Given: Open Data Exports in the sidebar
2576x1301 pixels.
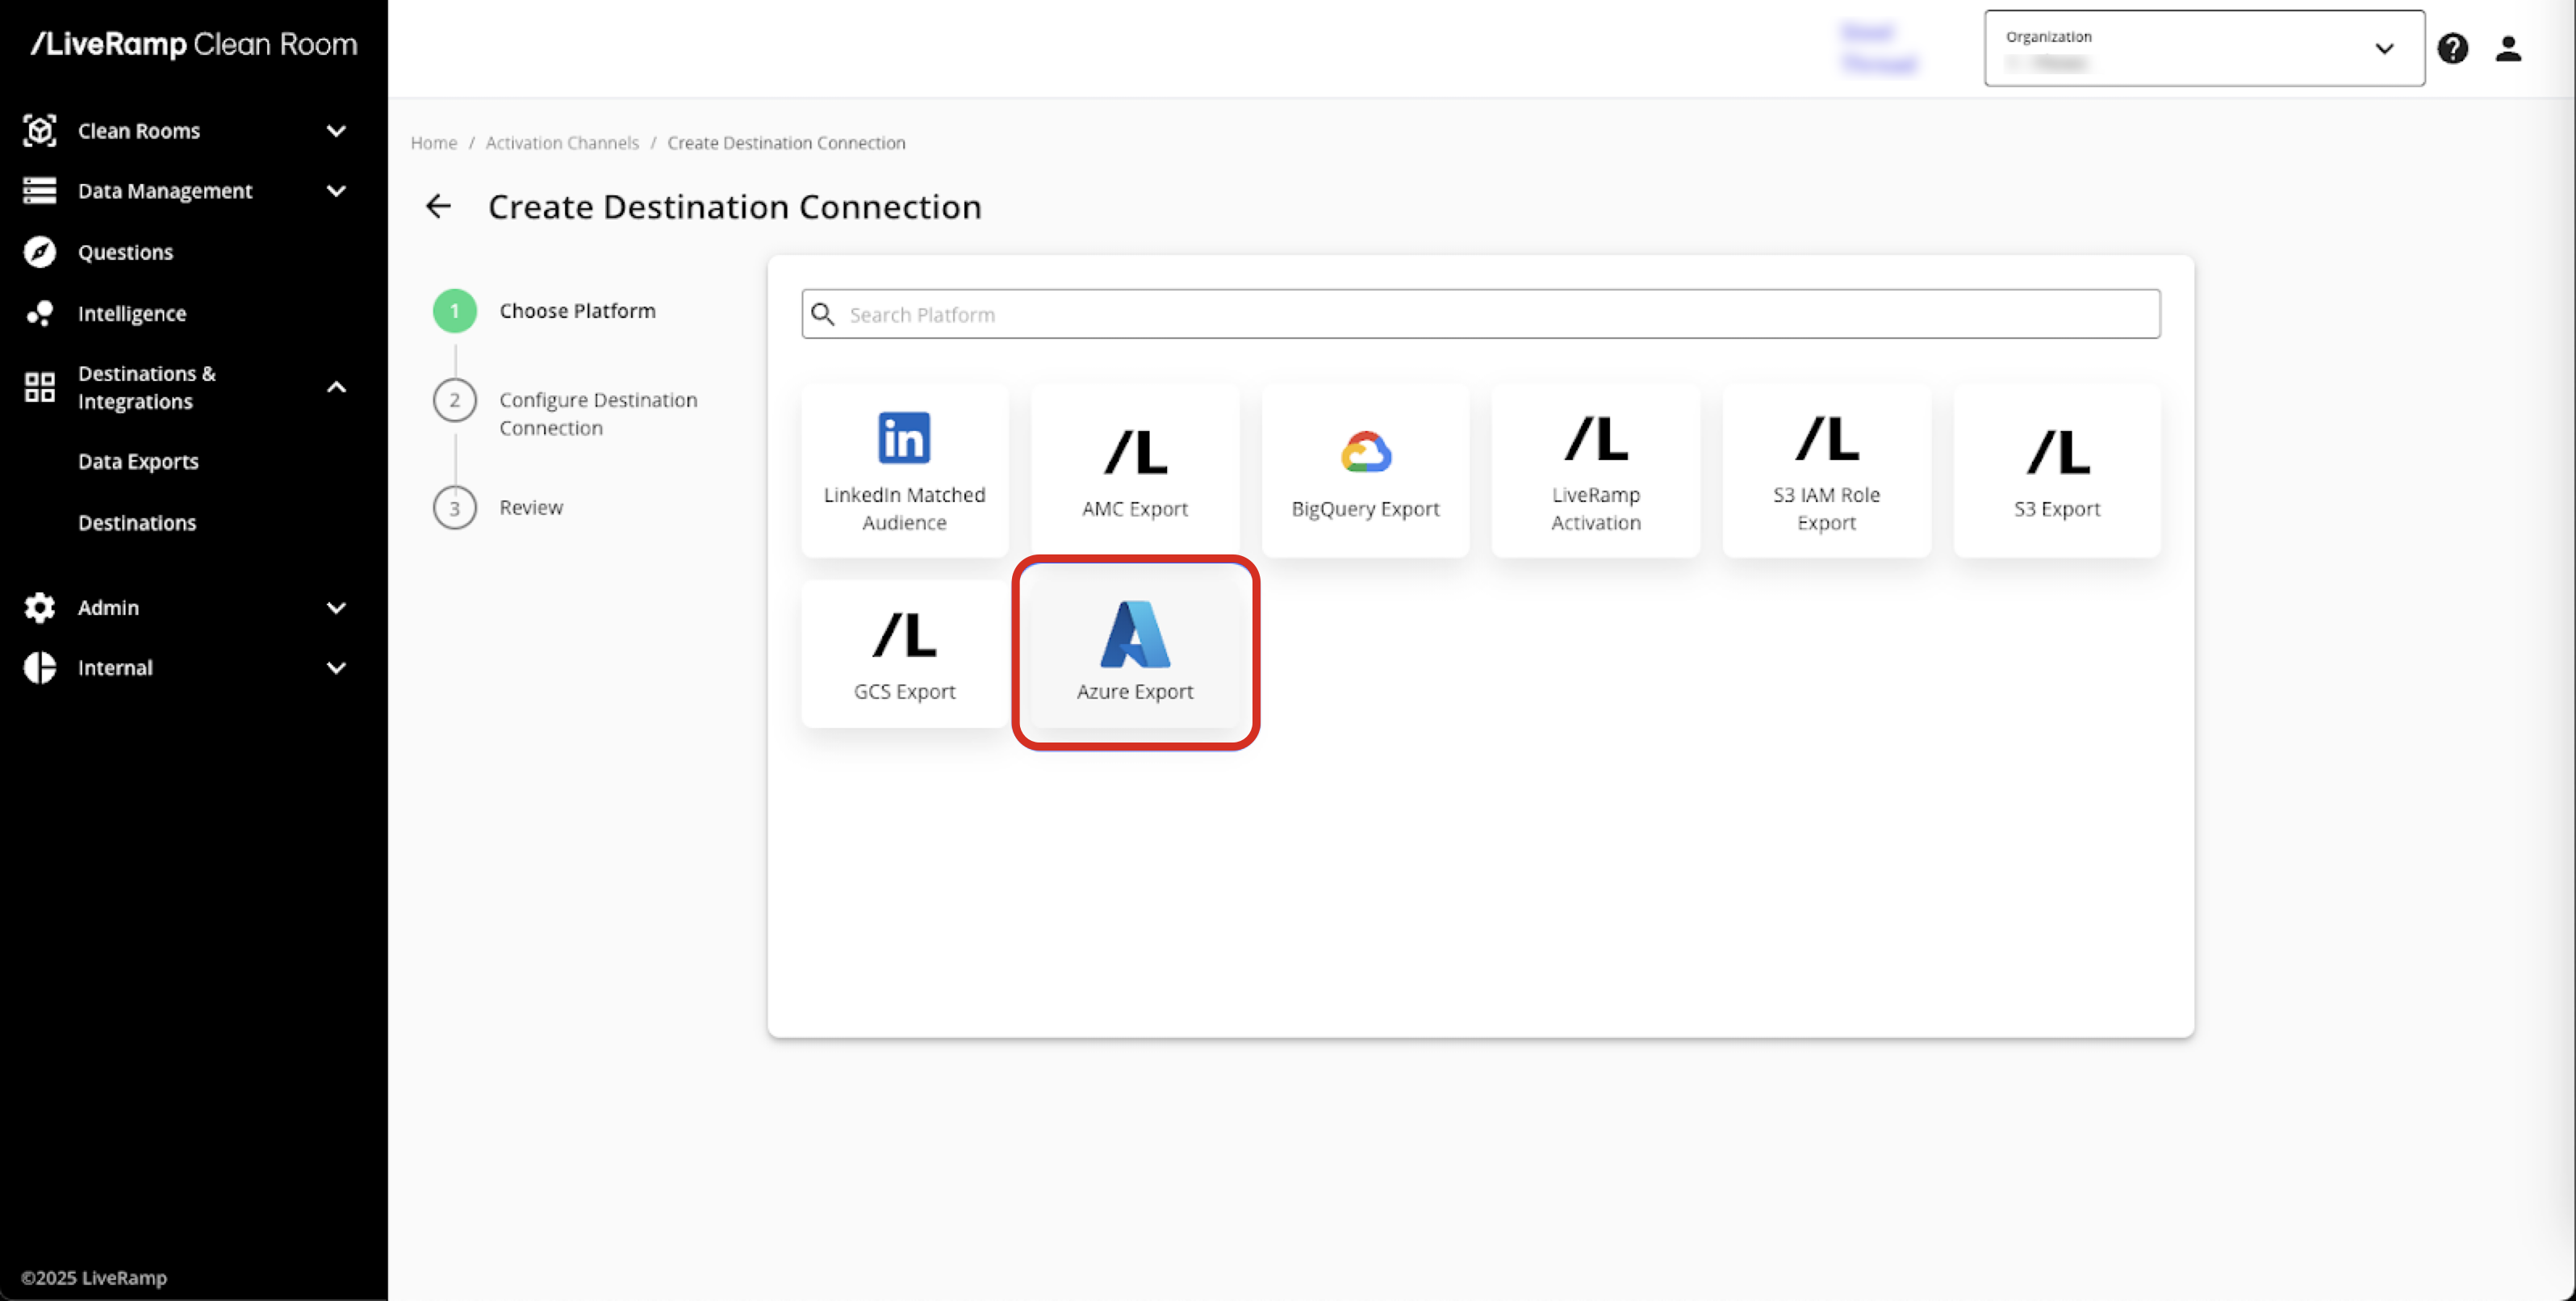Looking at the screenshot, I should point(138,461).
